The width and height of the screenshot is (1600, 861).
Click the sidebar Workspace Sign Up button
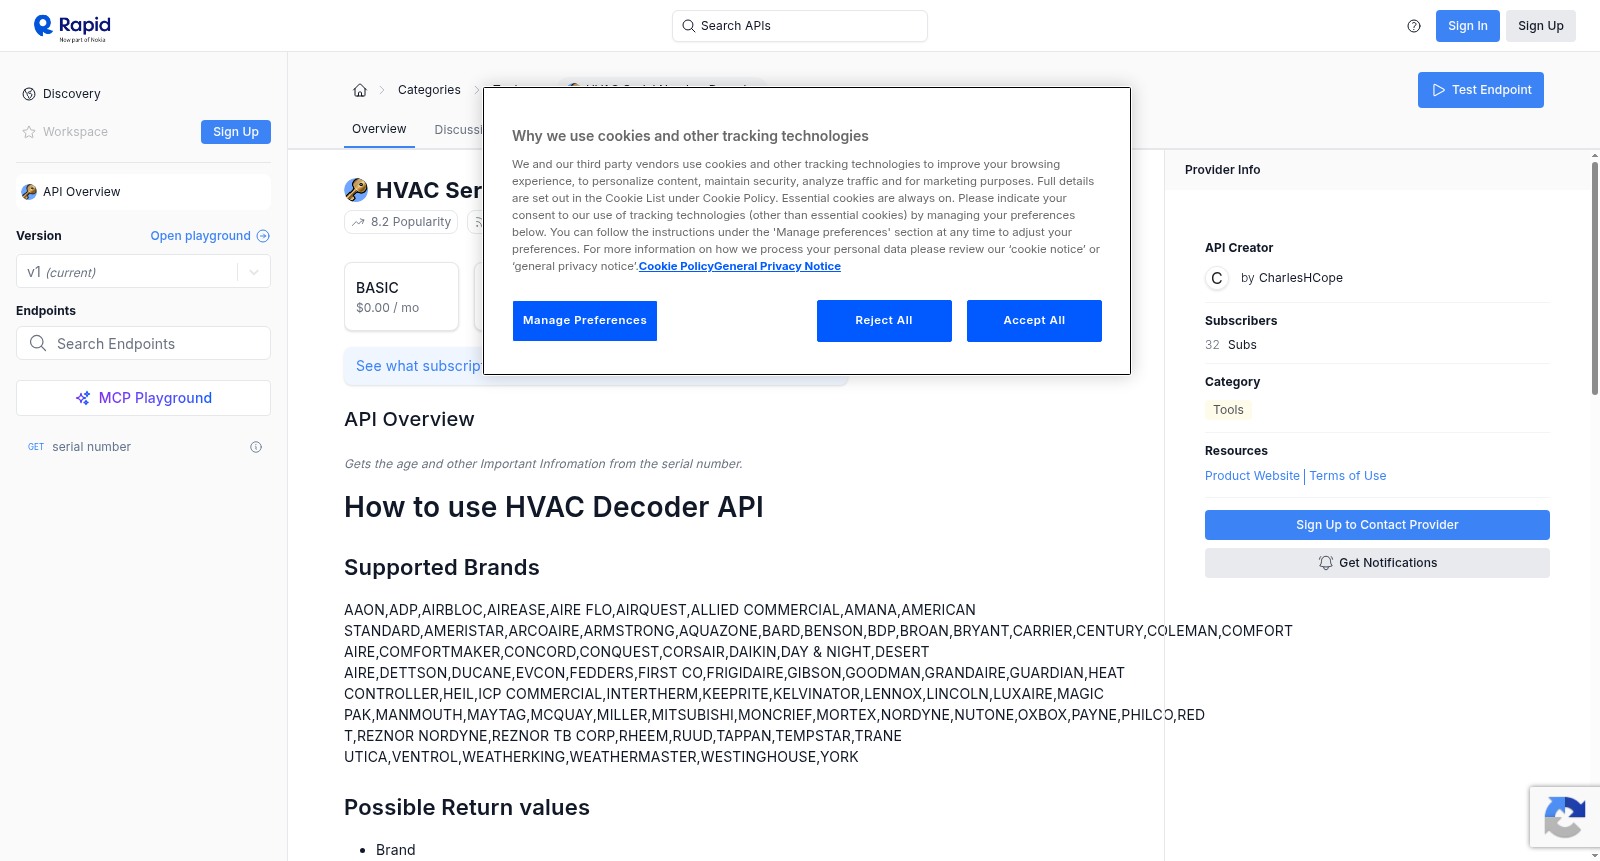coord(236,132)
